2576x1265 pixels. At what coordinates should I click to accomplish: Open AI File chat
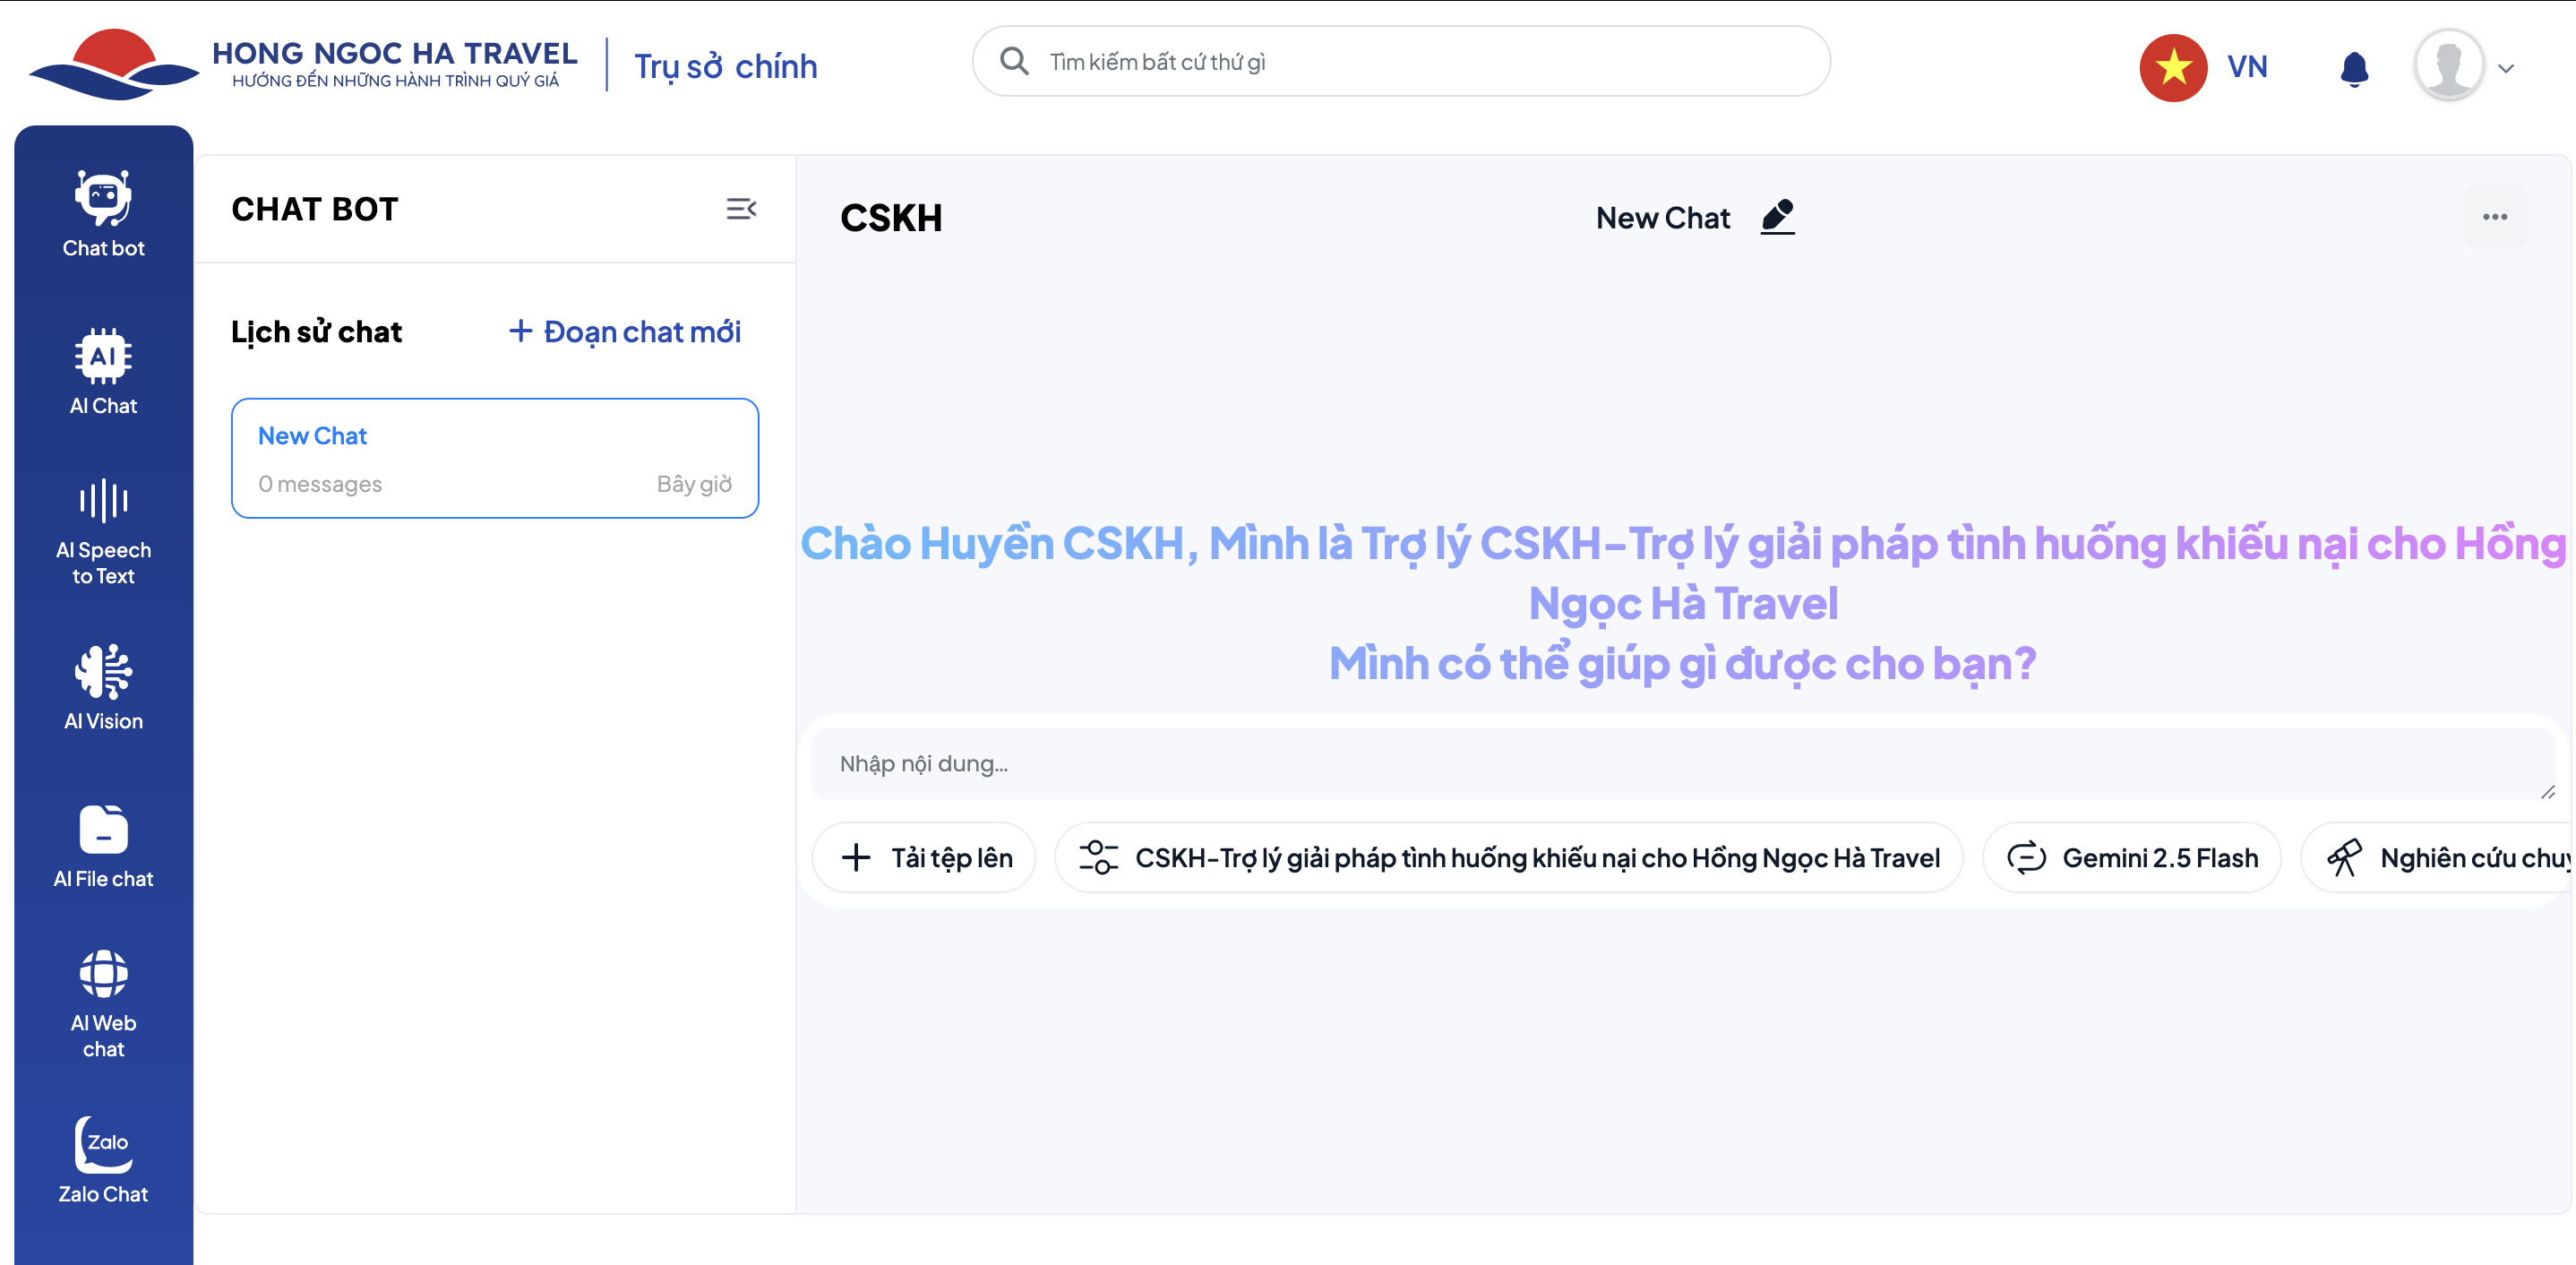pyautogui.click(x=103, y=846)
